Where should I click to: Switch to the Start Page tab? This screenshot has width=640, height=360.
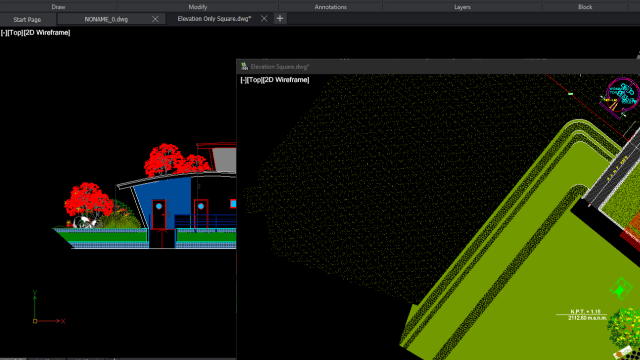click(27, 19)
